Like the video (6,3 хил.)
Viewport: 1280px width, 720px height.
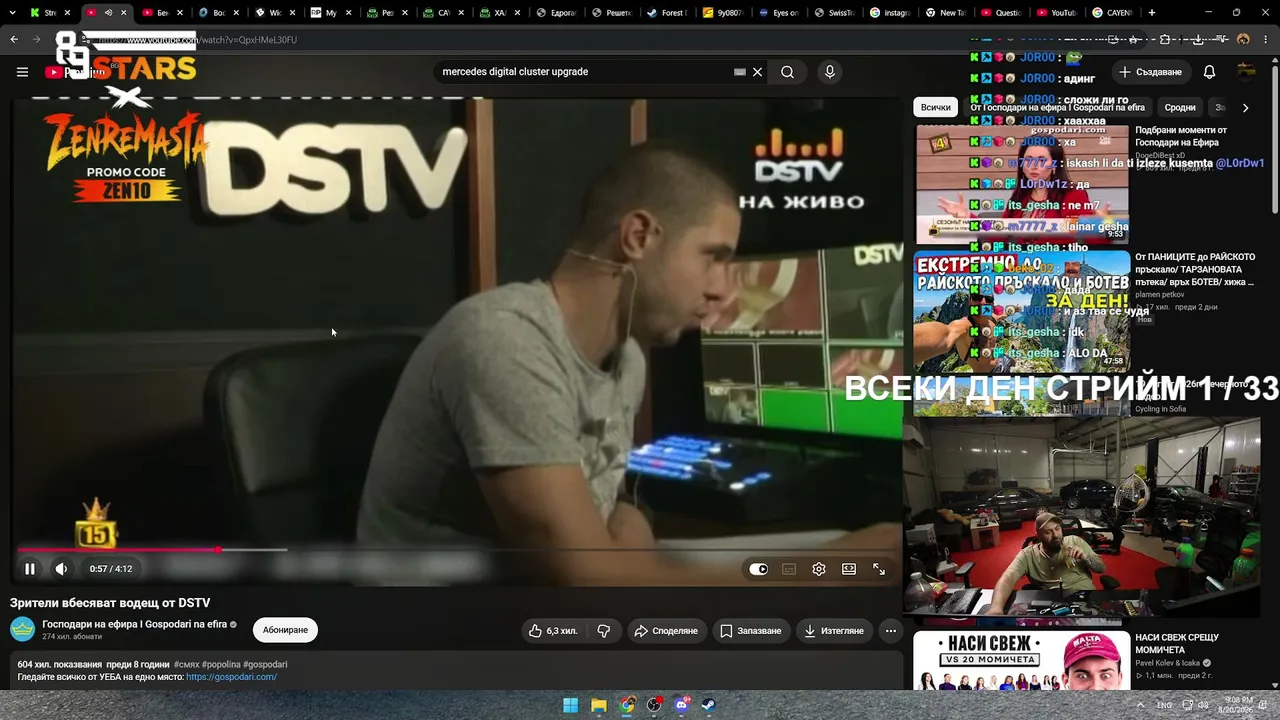point(553,631)
